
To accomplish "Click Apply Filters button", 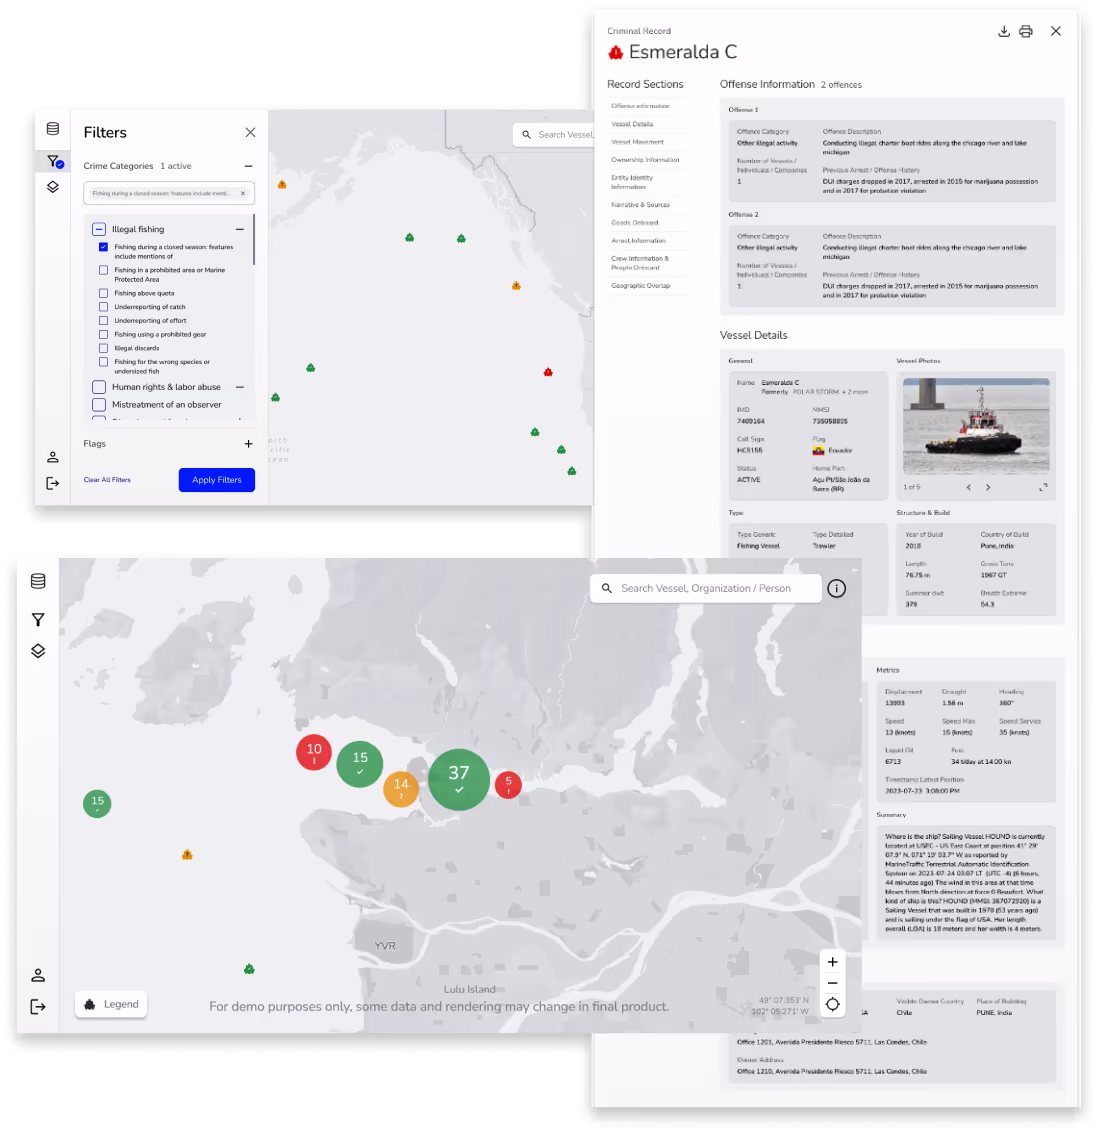I will coord(216,480).
